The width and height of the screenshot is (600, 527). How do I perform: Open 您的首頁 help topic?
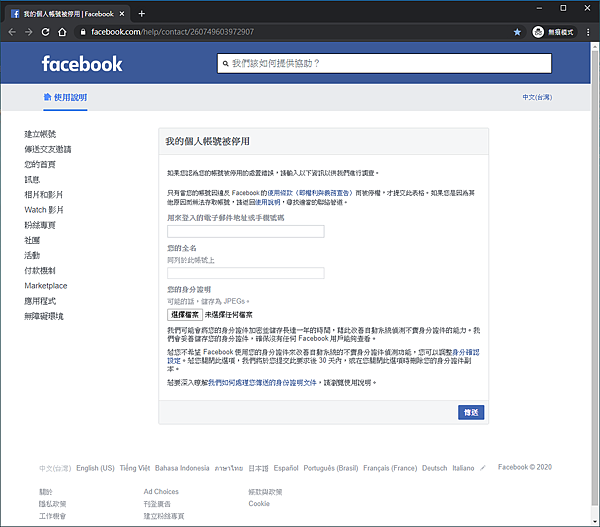point(40,165)
